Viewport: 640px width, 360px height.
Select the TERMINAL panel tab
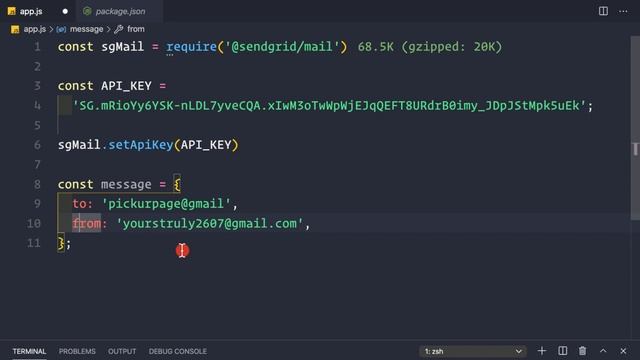29,351
